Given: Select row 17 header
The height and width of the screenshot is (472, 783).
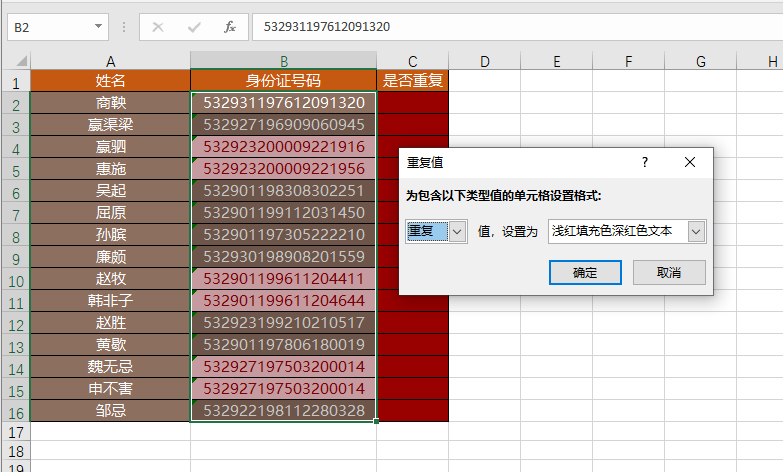Looking at the screenshot, I should [x=16, y=432].
